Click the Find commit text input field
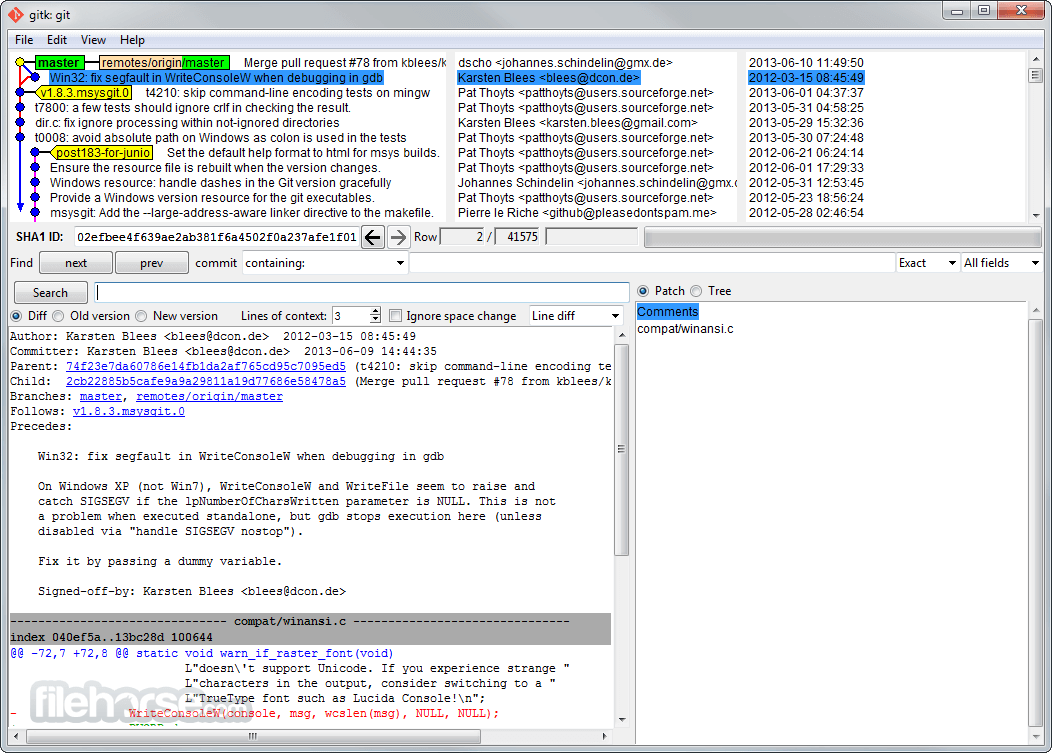The image size is (1052, 753). [652, 263]
